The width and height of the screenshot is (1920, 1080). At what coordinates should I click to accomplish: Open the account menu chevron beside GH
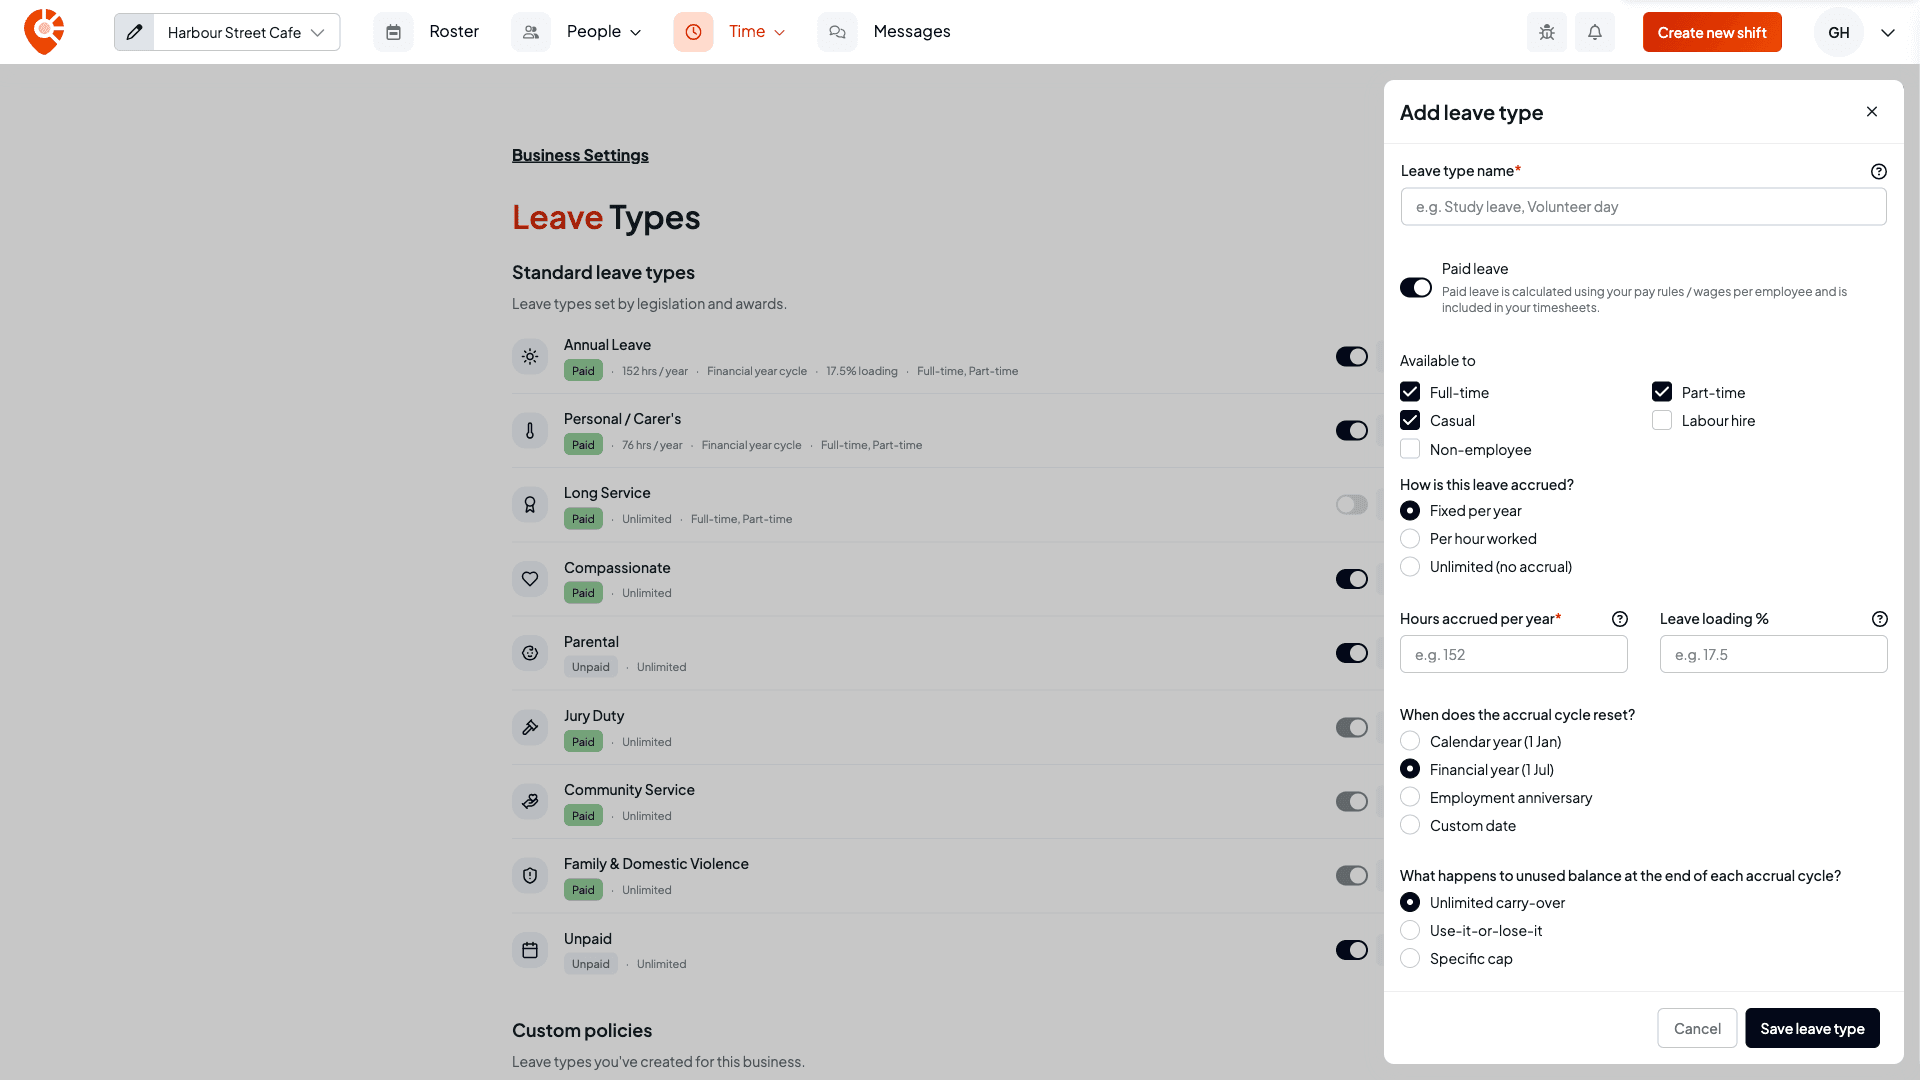tap(1888, 33)
